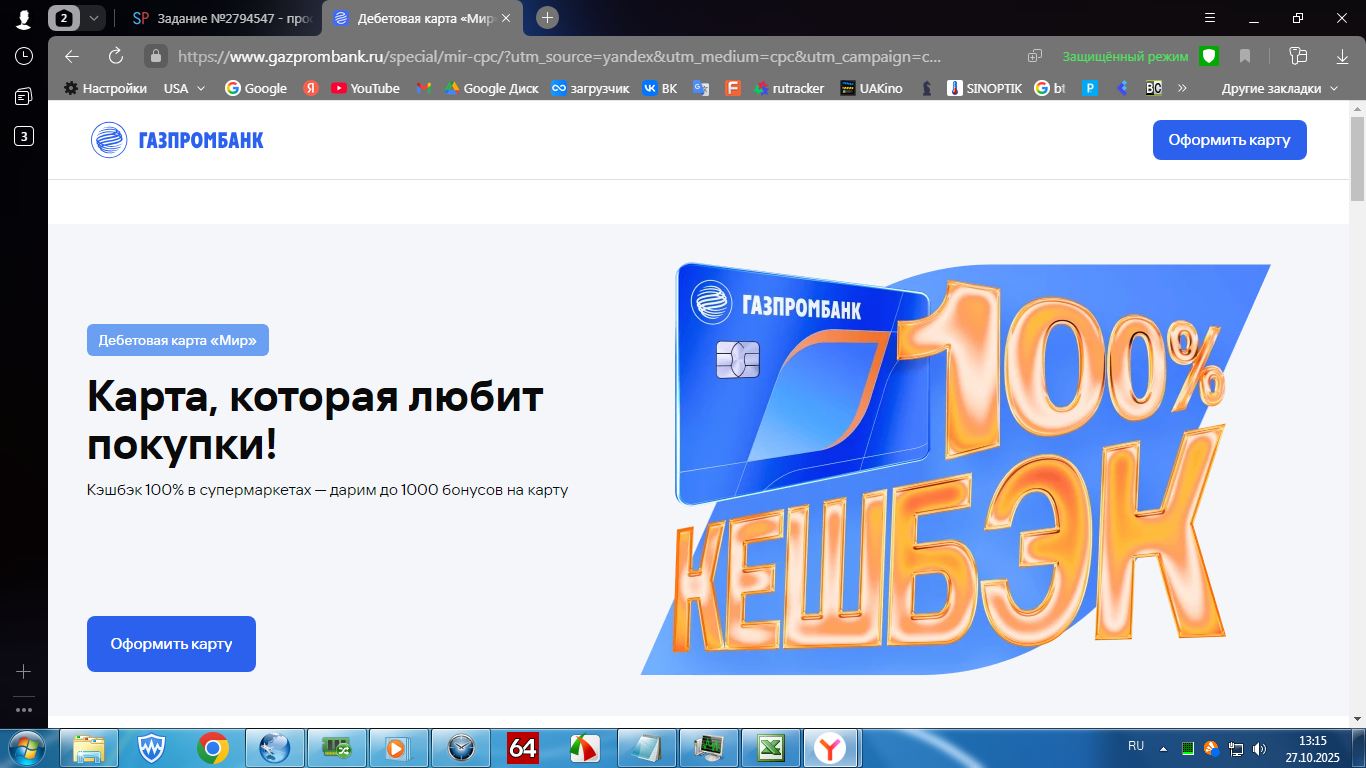The width and height of the screenshot is (1366, 768).
Task: Open the collections icon in the sidebar
Action: coord(23,96)
